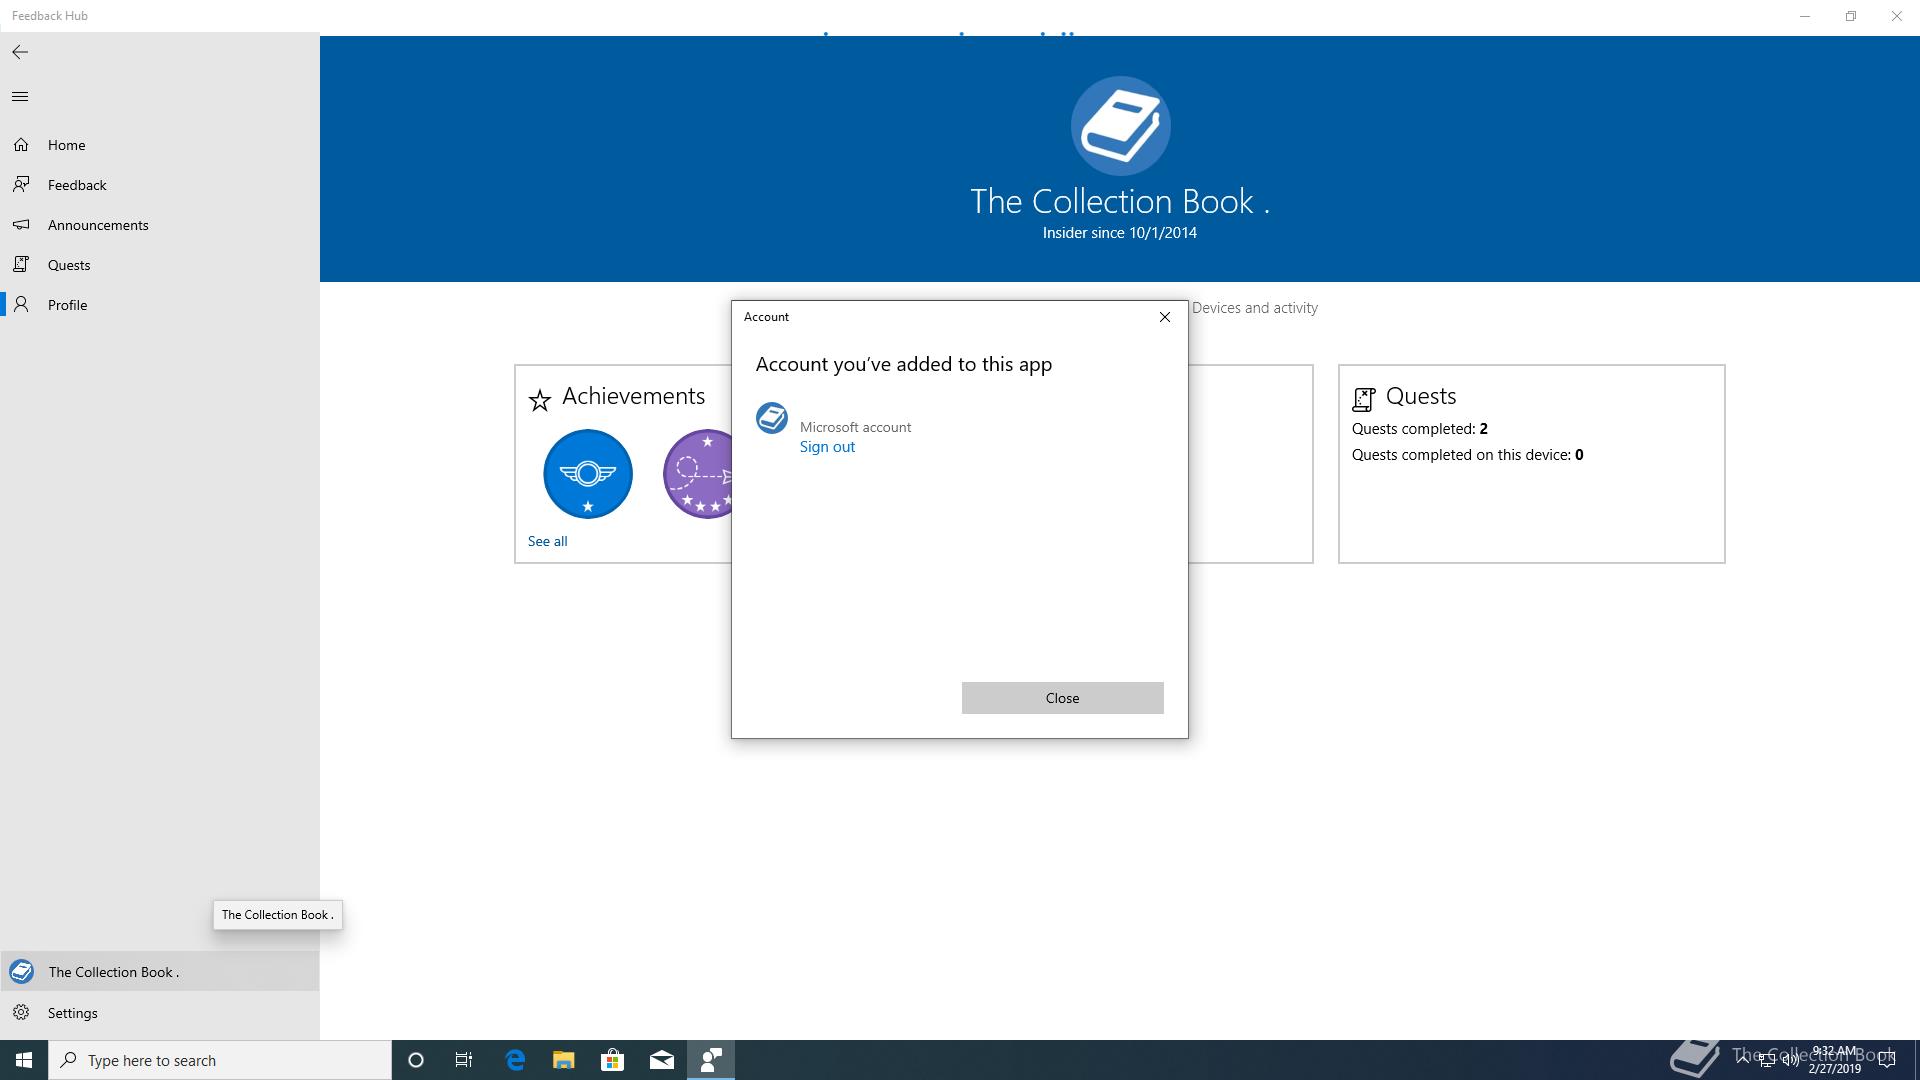Viewport: 1920px width, 1080px height.
Task: Click the Achievements star icon
Action: coord(540,401)
